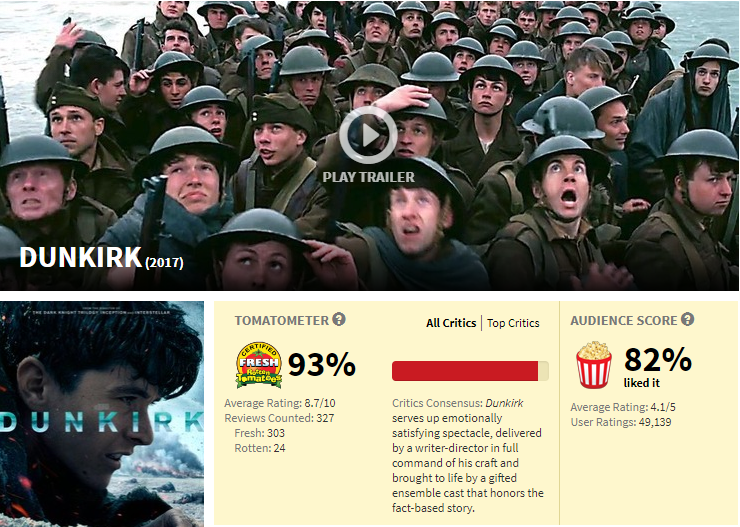The height and width of the screenshot is (527, 740).
Task: Click the AUDIENCE SCORE heading
Action: coord(624,321)
